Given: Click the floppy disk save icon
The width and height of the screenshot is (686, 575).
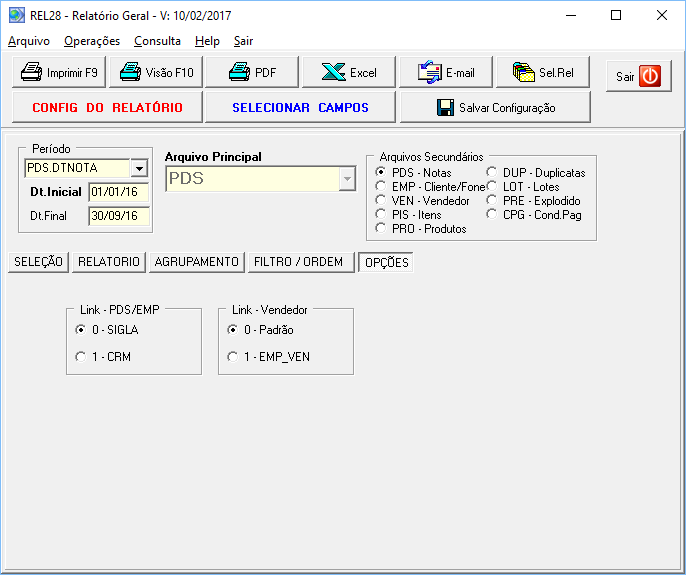Looking at the screenshot, I should coord(445,108).
